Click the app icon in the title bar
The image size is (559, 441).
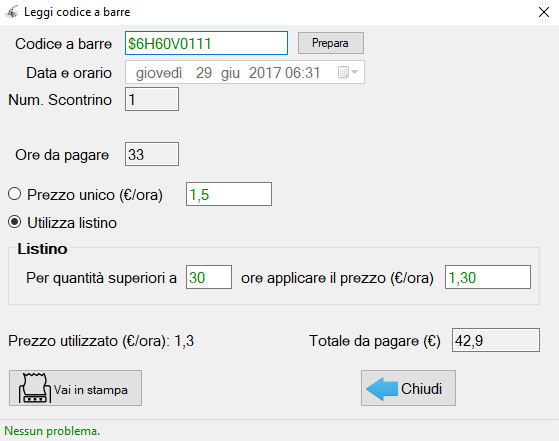coord(11,12)
